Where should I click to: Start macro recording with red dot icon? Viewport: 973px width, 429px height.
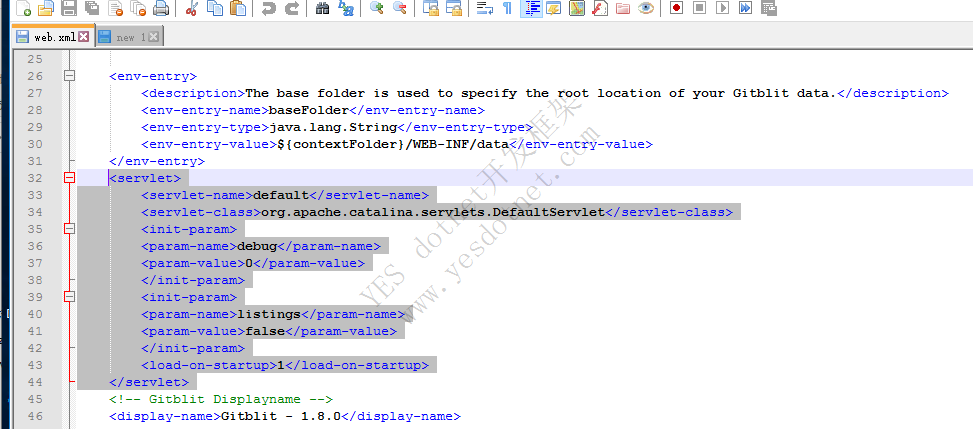point(677,8)
